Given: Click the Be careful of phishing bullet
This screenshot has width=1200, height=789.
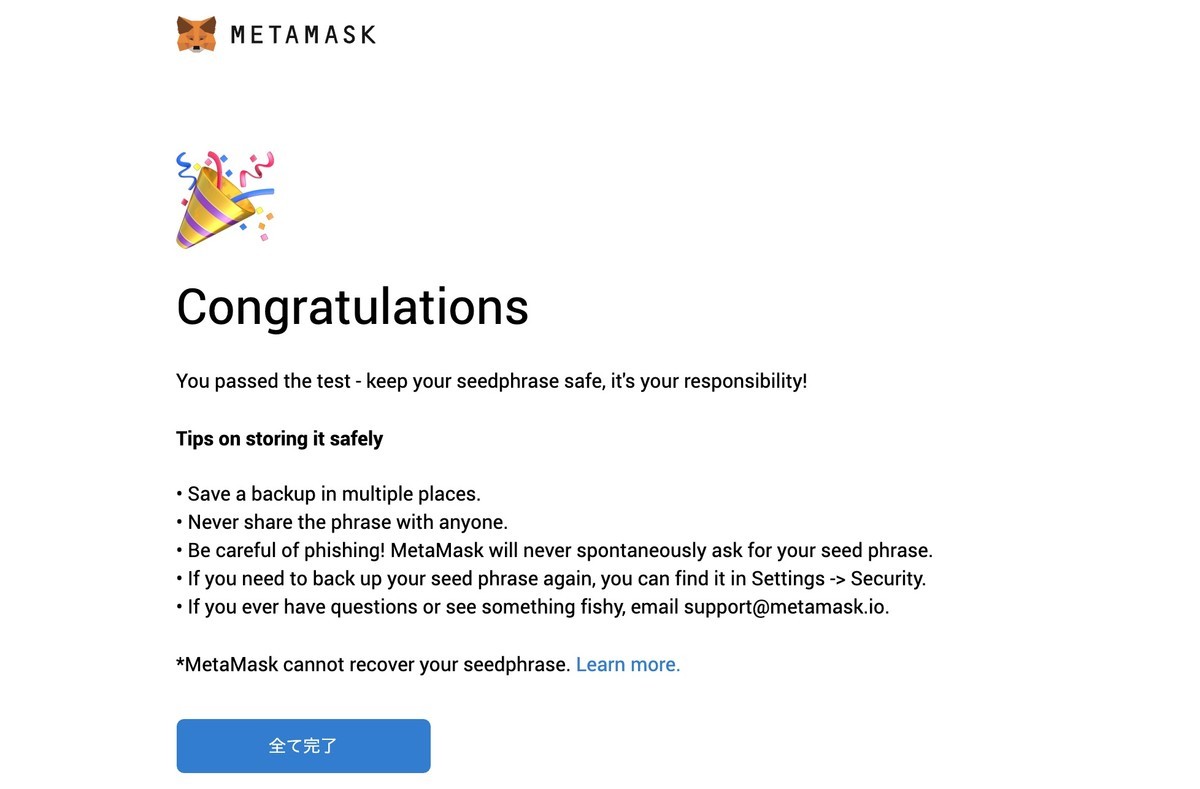Looking at the screenshot, I should [554, 550].
